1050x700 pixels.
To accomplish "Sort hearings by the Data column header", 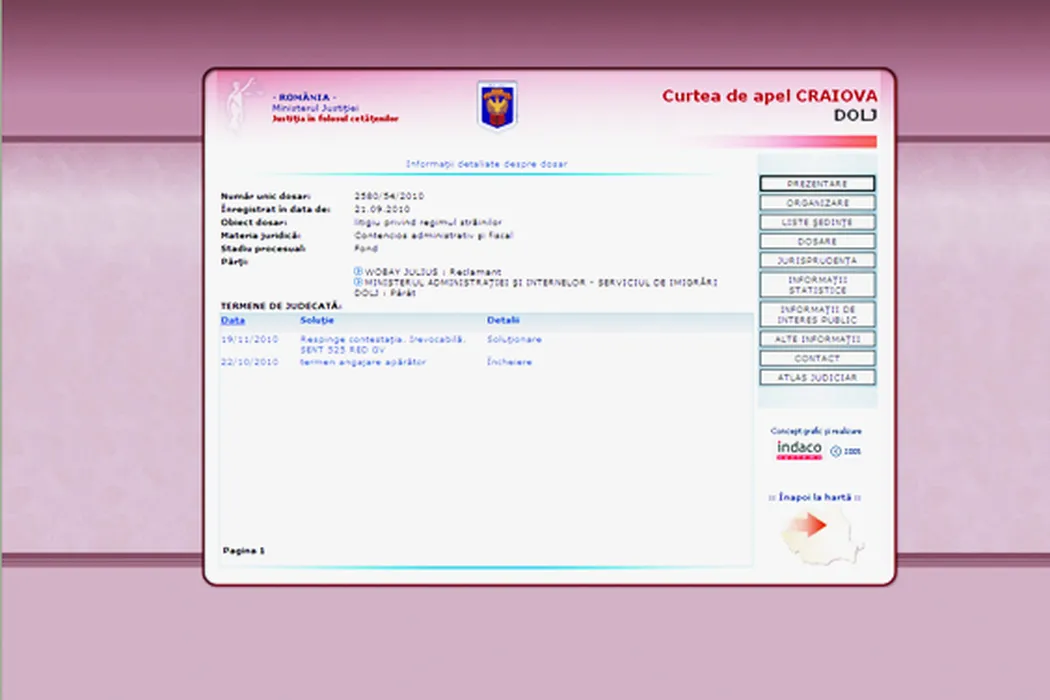I will [x=232, y=321].
